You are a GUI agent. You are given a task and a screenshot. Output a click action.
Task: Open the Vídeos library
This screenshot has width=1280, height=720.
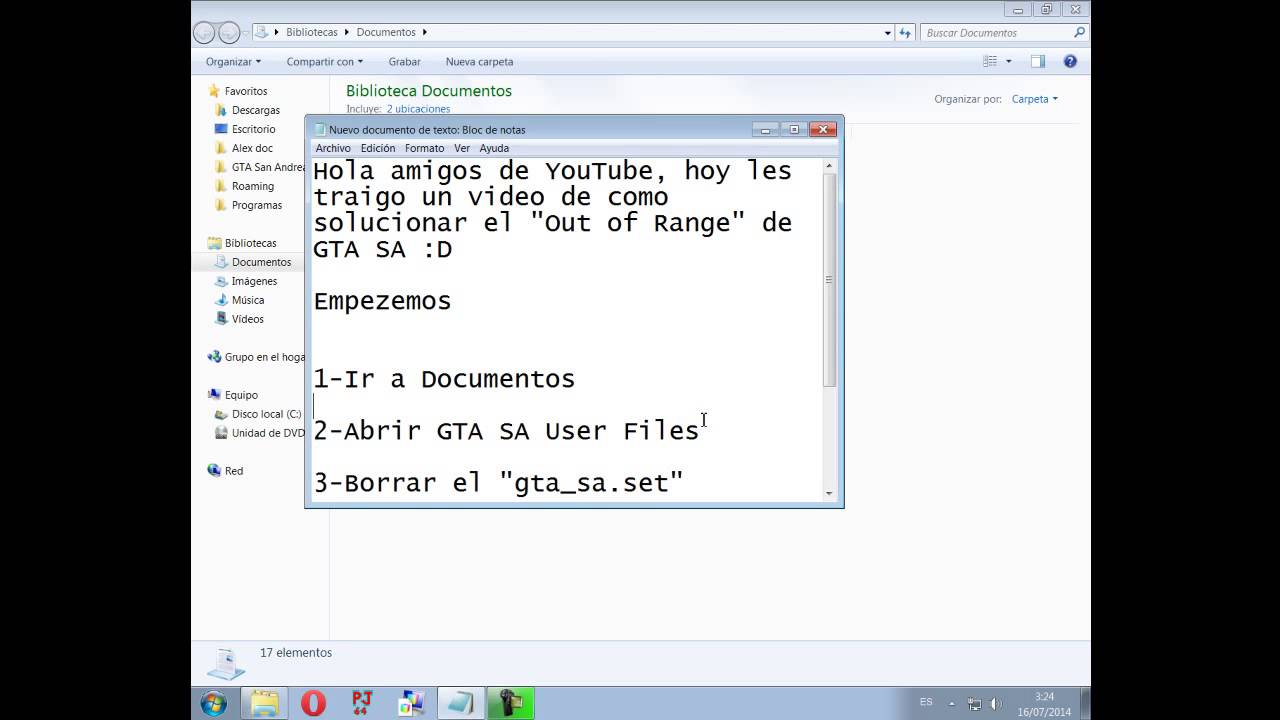pos(248,319)
